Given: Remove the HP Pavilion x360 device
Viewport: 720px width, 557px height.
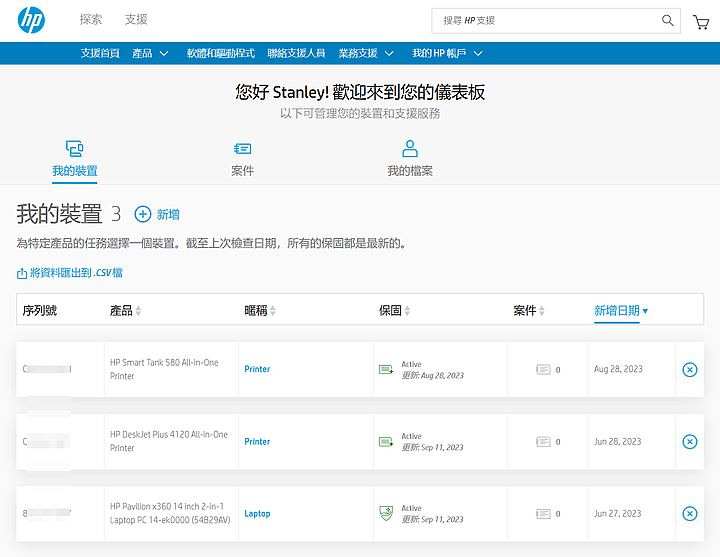Looking at the screenshot, I should (690, 513).
